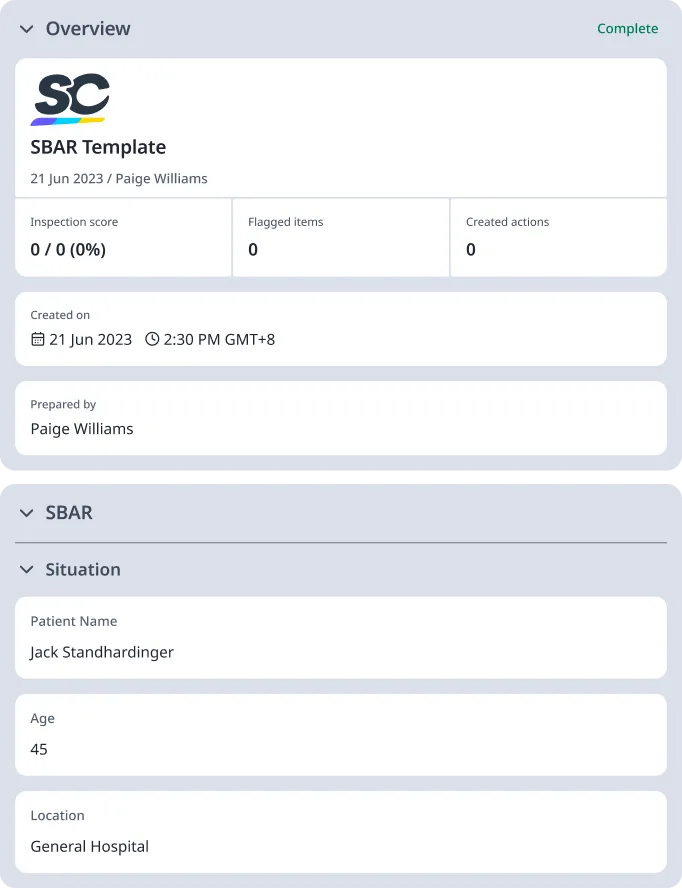This screenshot has width=682, height=889.
Task: Select the Inspection score card
Action: tap(122, 237)
